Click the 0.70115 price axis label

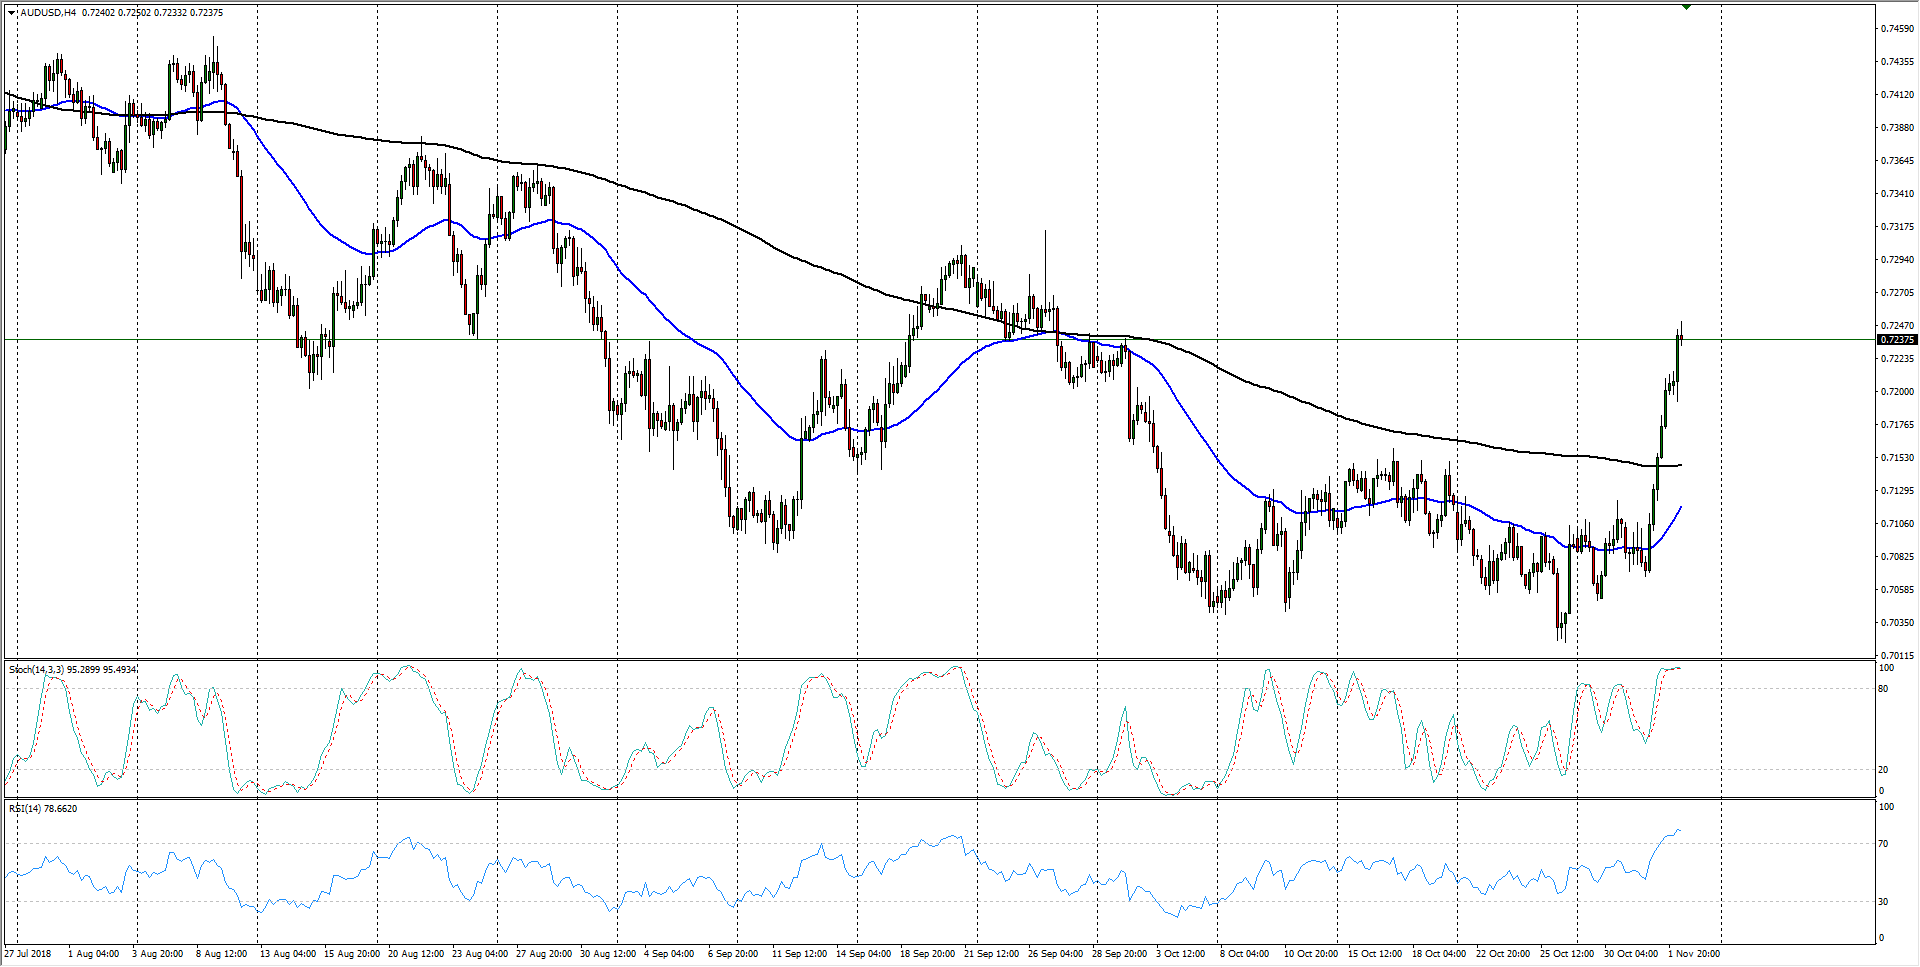[1897, 656]
